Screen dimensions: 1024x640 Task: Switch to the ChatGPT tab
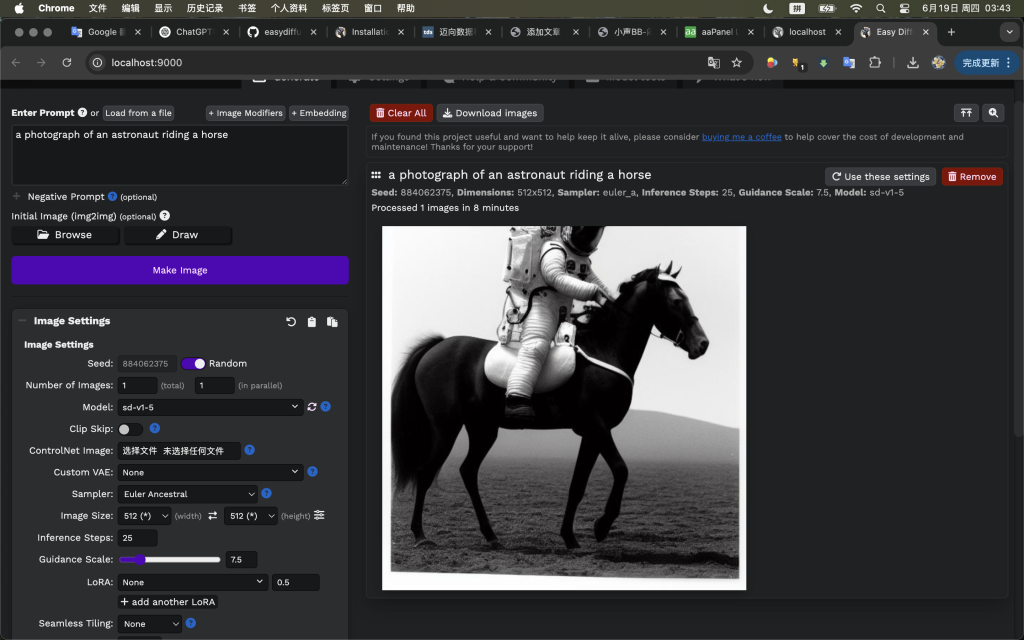click(195, 32)
